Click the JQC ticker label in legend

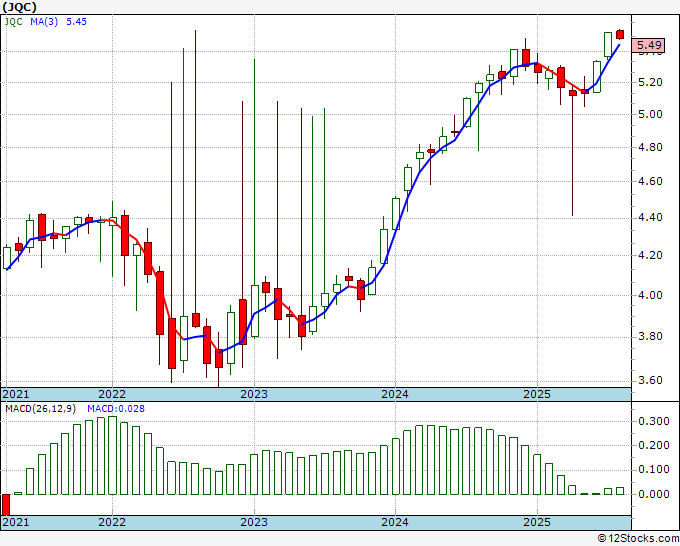[13, 22]
